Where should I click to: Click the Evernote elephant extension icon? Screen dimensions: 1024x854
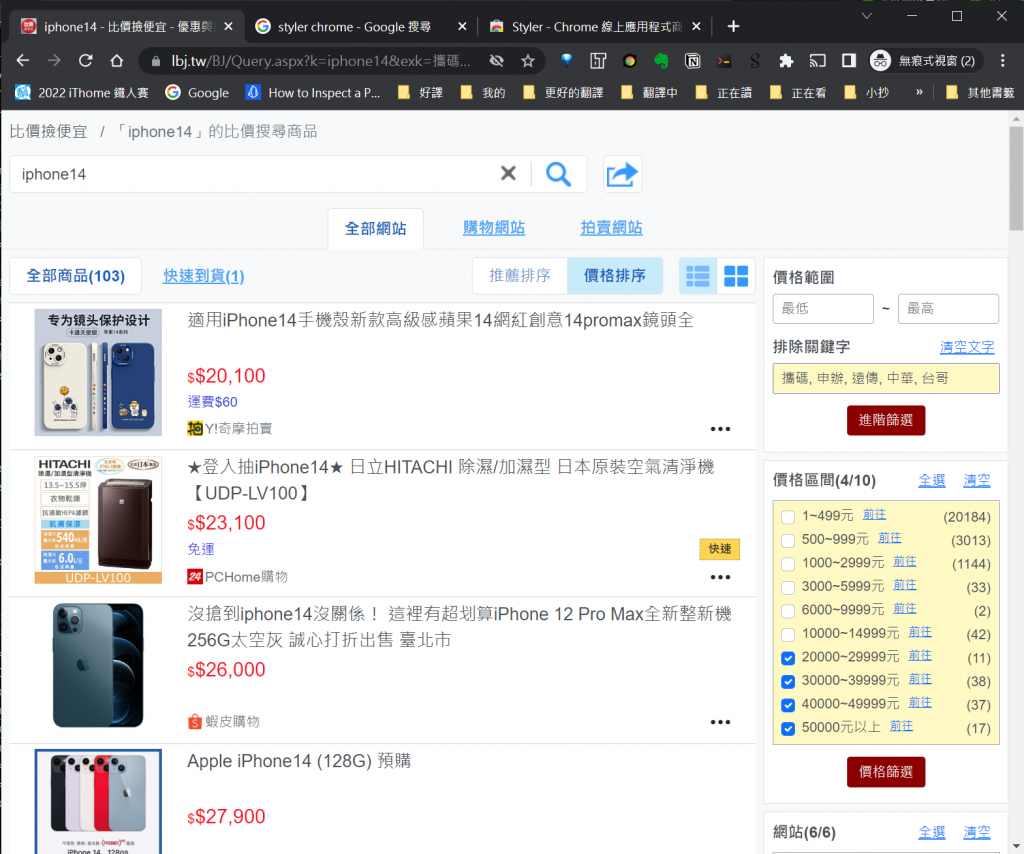(661, 61)
